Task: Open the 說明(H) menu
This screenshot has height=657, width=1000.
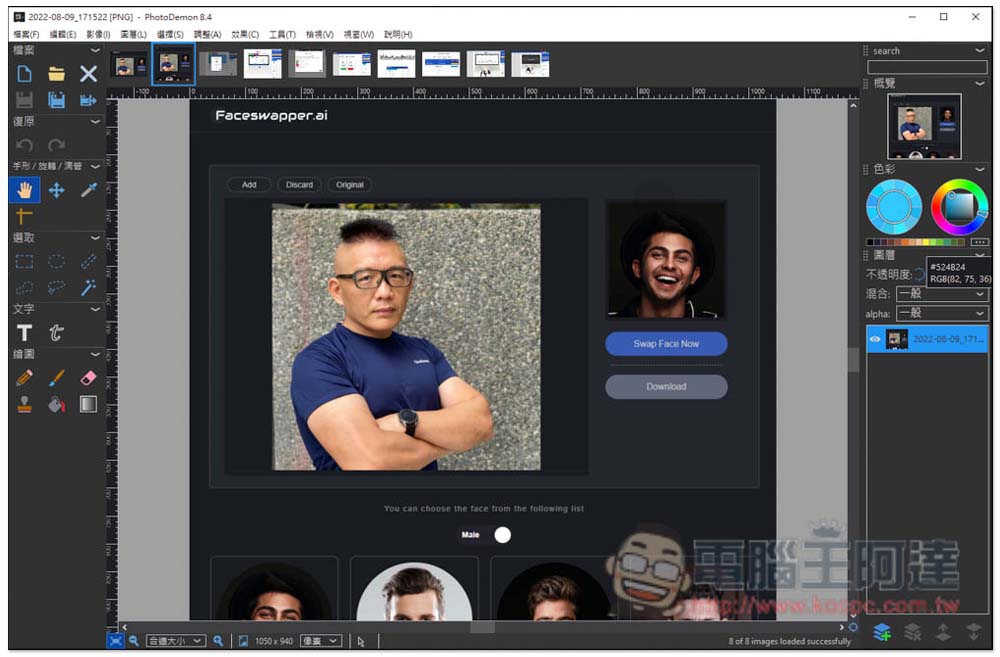Action: coord(398,34)
